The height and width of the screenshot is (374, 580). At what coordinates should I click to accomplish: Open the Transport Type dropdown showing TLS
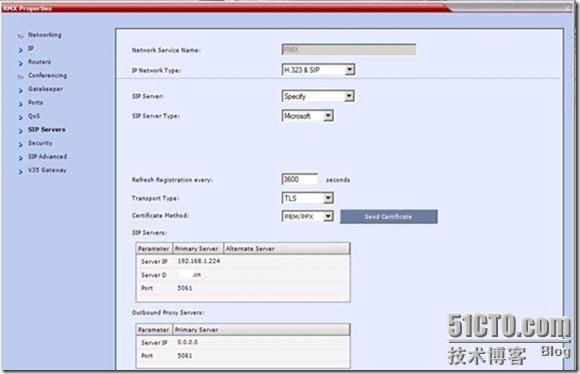pos(308,198)
